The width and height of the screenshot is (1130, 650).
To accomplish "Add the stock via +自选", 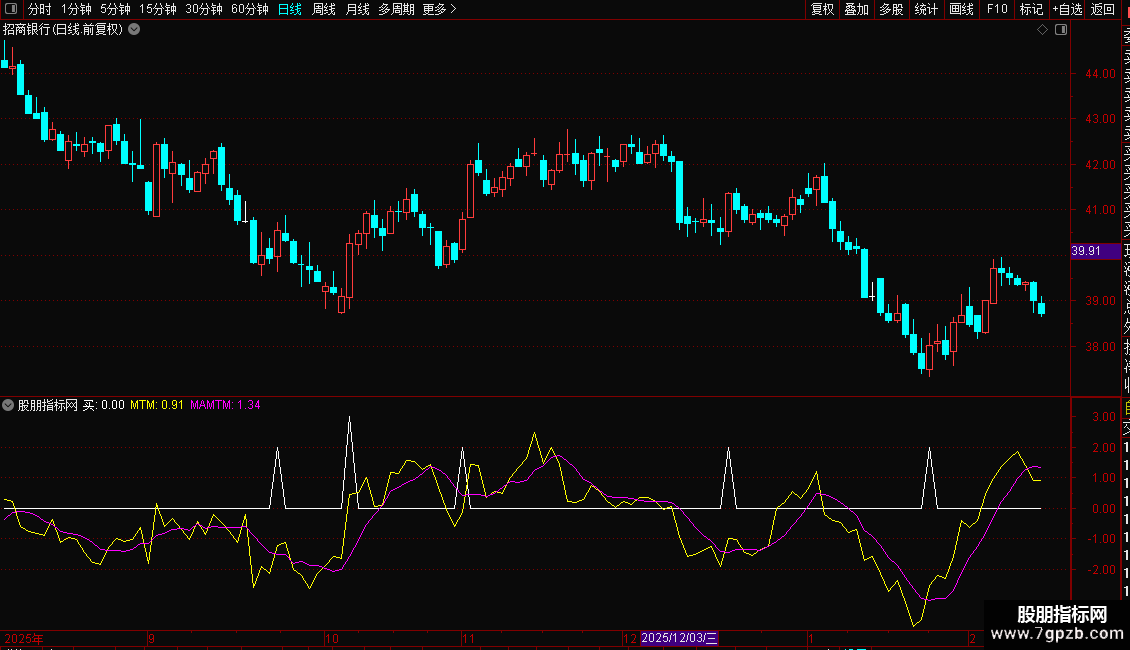I will pyautogui.click(x=1067, y=9).
